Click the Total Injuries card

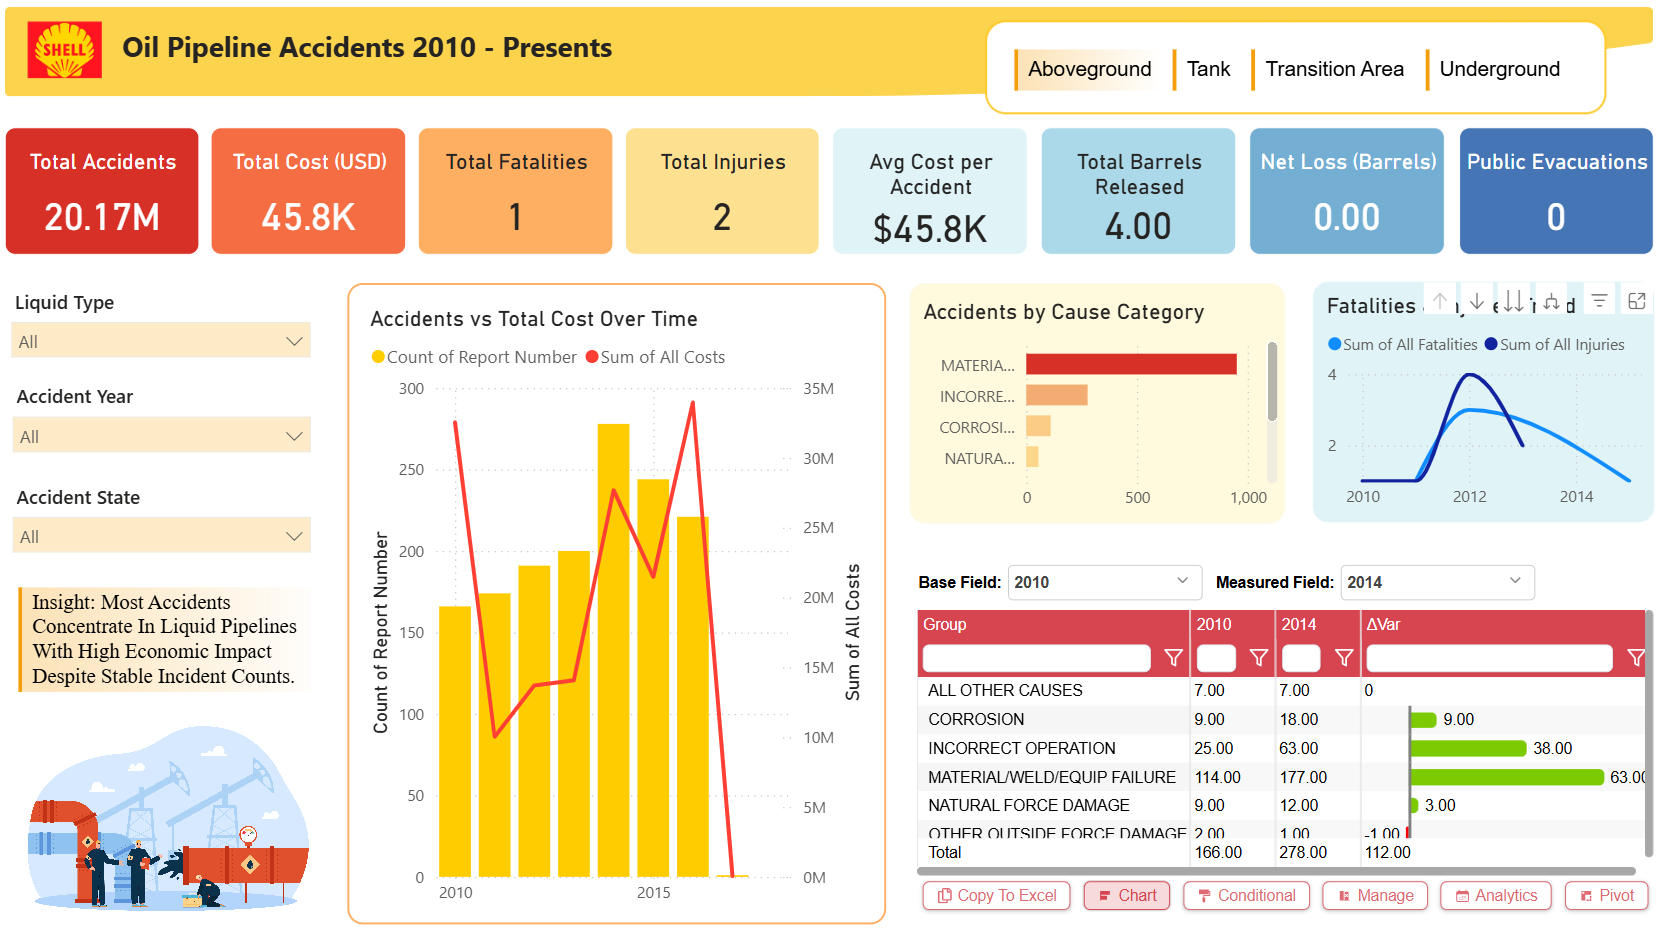(x=722, y=191)
